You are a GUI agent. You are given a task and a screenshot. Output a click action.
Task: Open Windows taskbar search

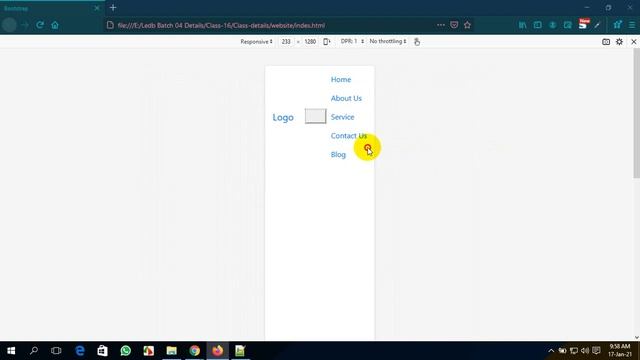[34, 351]
